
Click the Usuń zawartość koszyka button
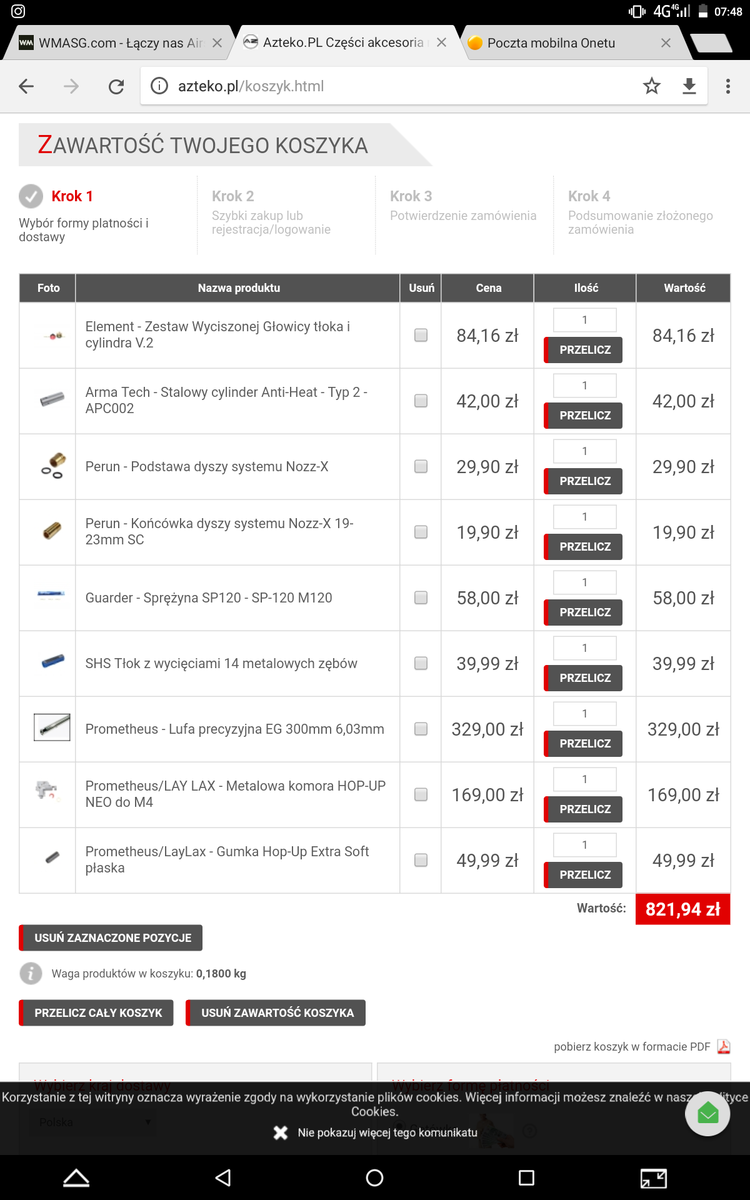[x=276, y=1013]
